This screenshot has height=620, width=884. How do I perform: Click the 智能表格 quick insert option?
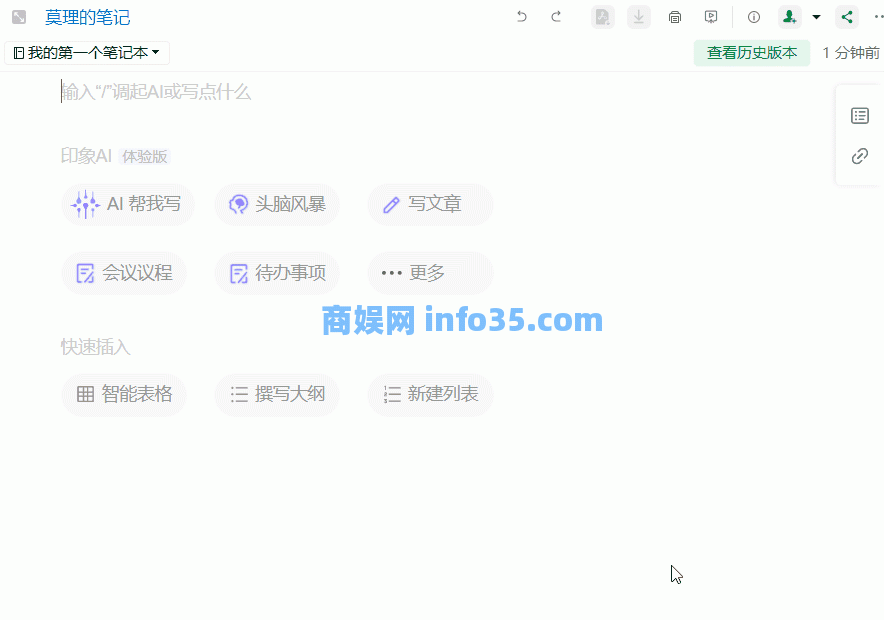(124, 394)
